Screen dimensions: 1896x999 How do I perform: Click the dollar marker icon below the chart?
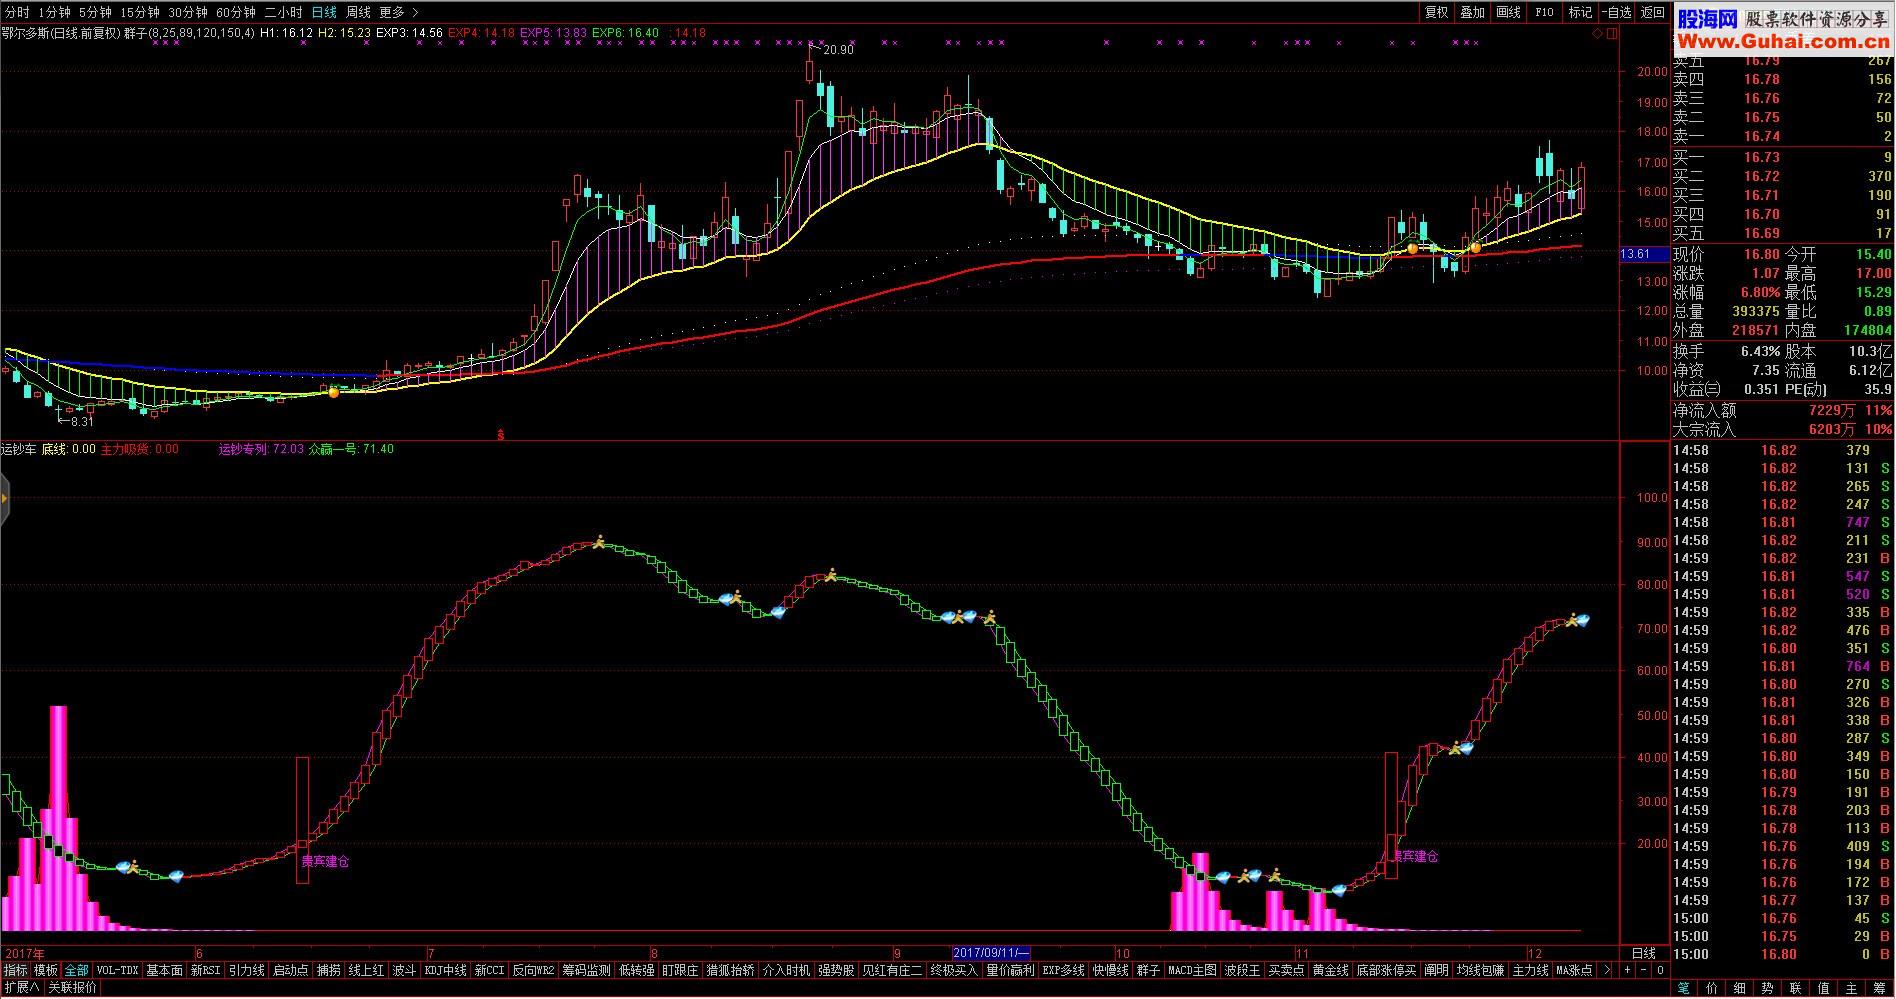coord(500,434)
